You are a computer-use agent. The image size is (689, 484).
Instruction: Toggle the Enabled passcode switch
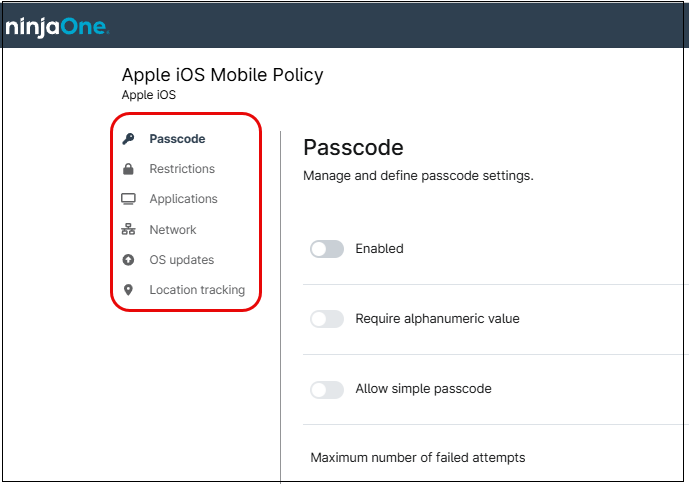(327, 249)
